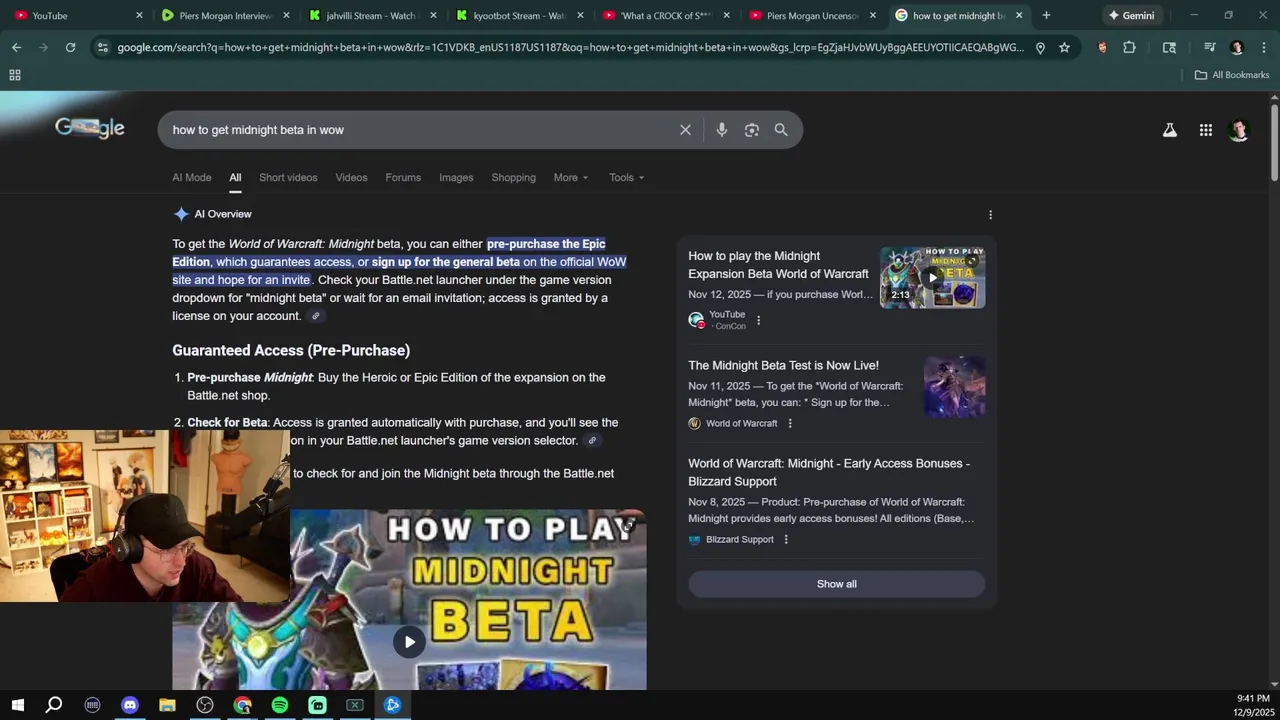
Task: Open 'The Midnight Beta Test is Now Live!' link
Action: click(x=783, y=366)
